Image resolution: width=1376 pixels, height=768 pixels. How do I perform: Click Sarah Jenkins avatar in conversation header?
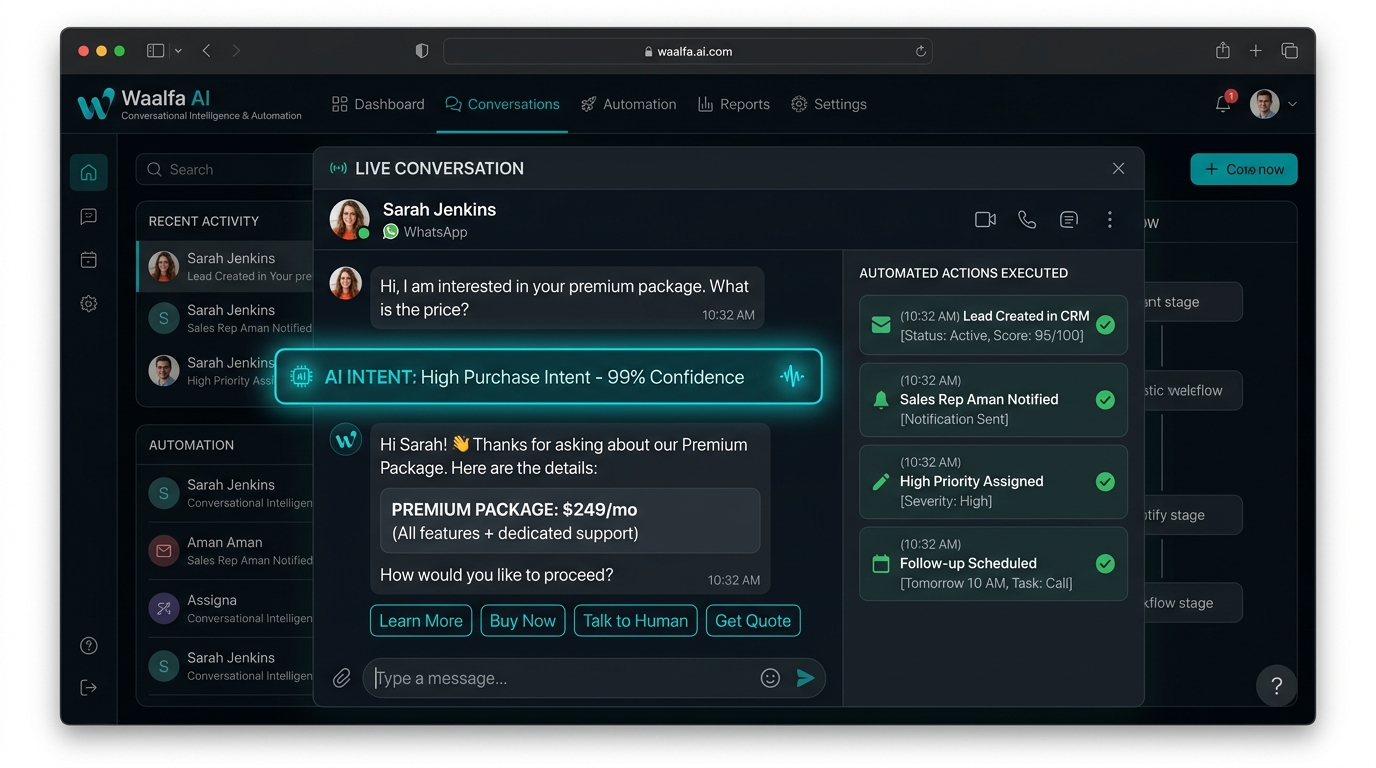350,220
